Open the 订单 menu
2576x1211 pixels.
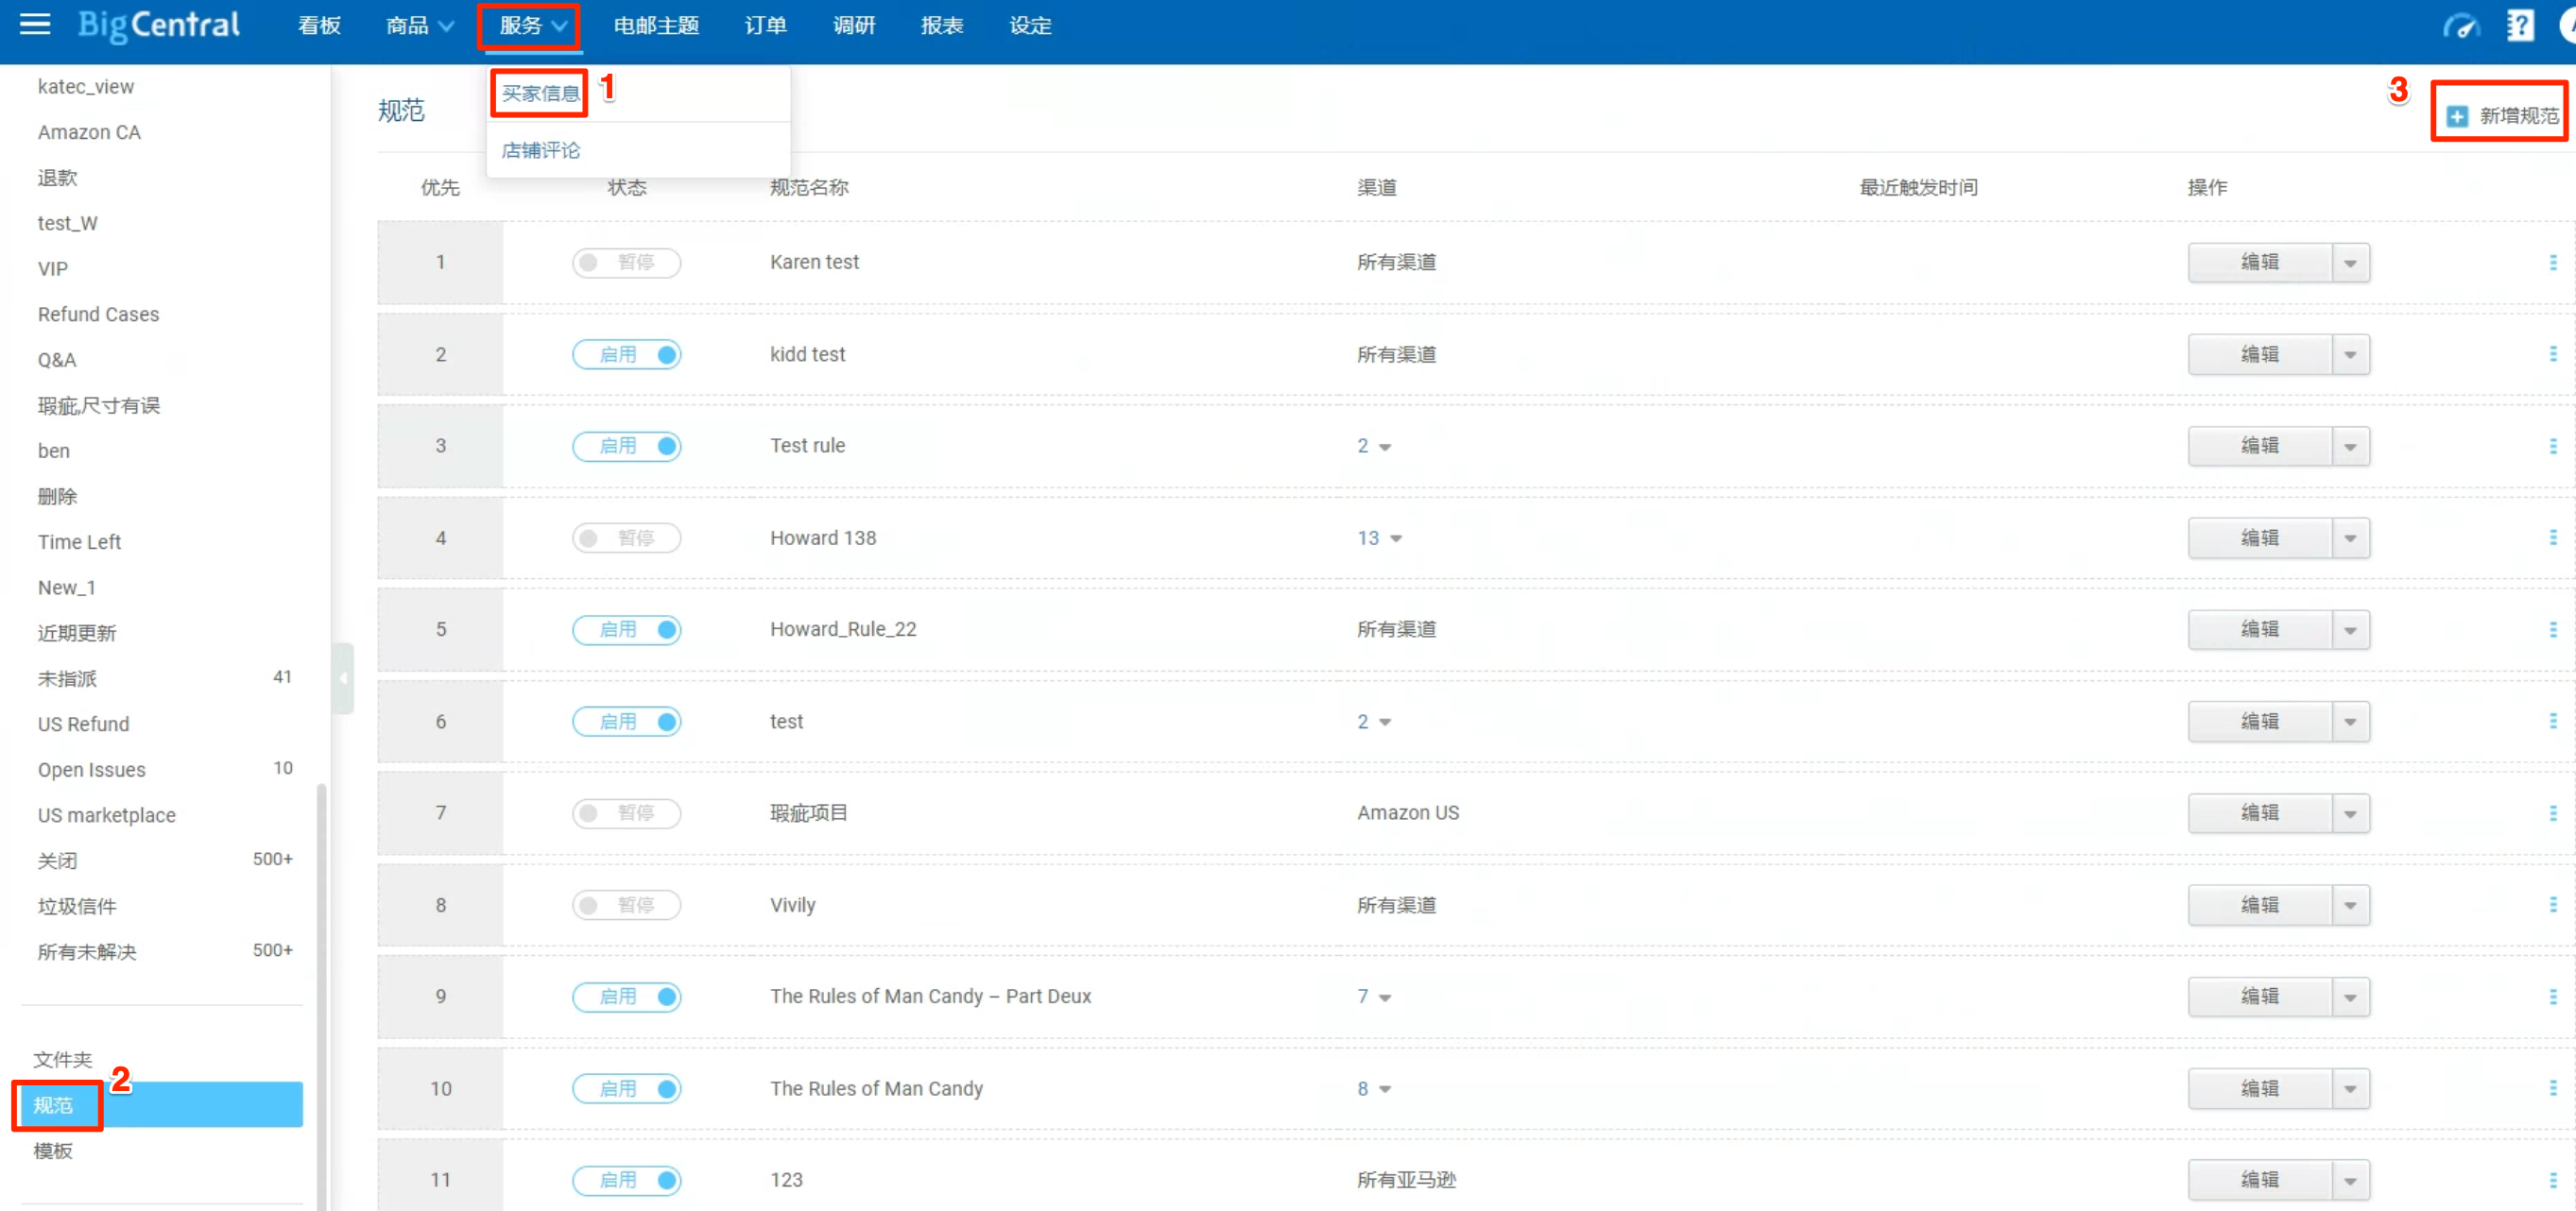point(765,26)
